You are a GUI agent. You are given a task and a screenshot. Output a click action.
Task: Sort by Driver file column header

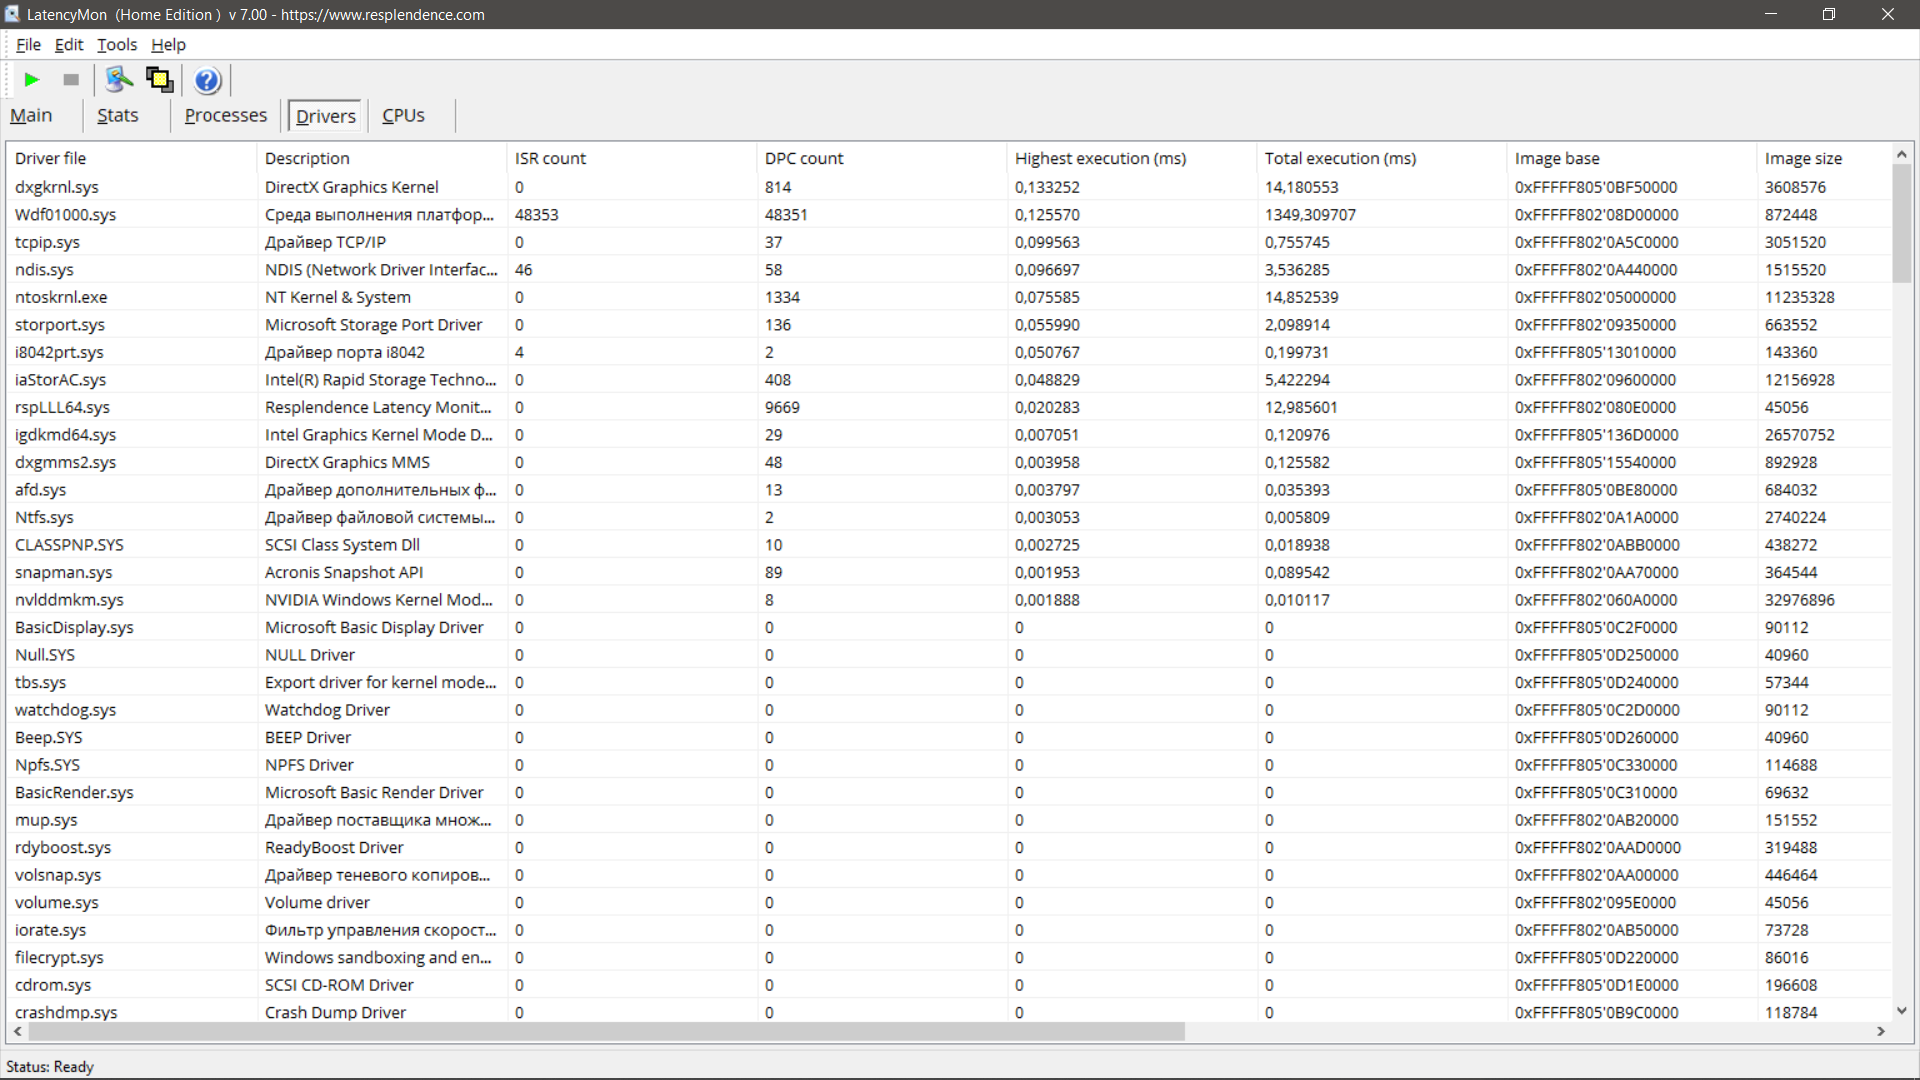click(x=50, y=158)
